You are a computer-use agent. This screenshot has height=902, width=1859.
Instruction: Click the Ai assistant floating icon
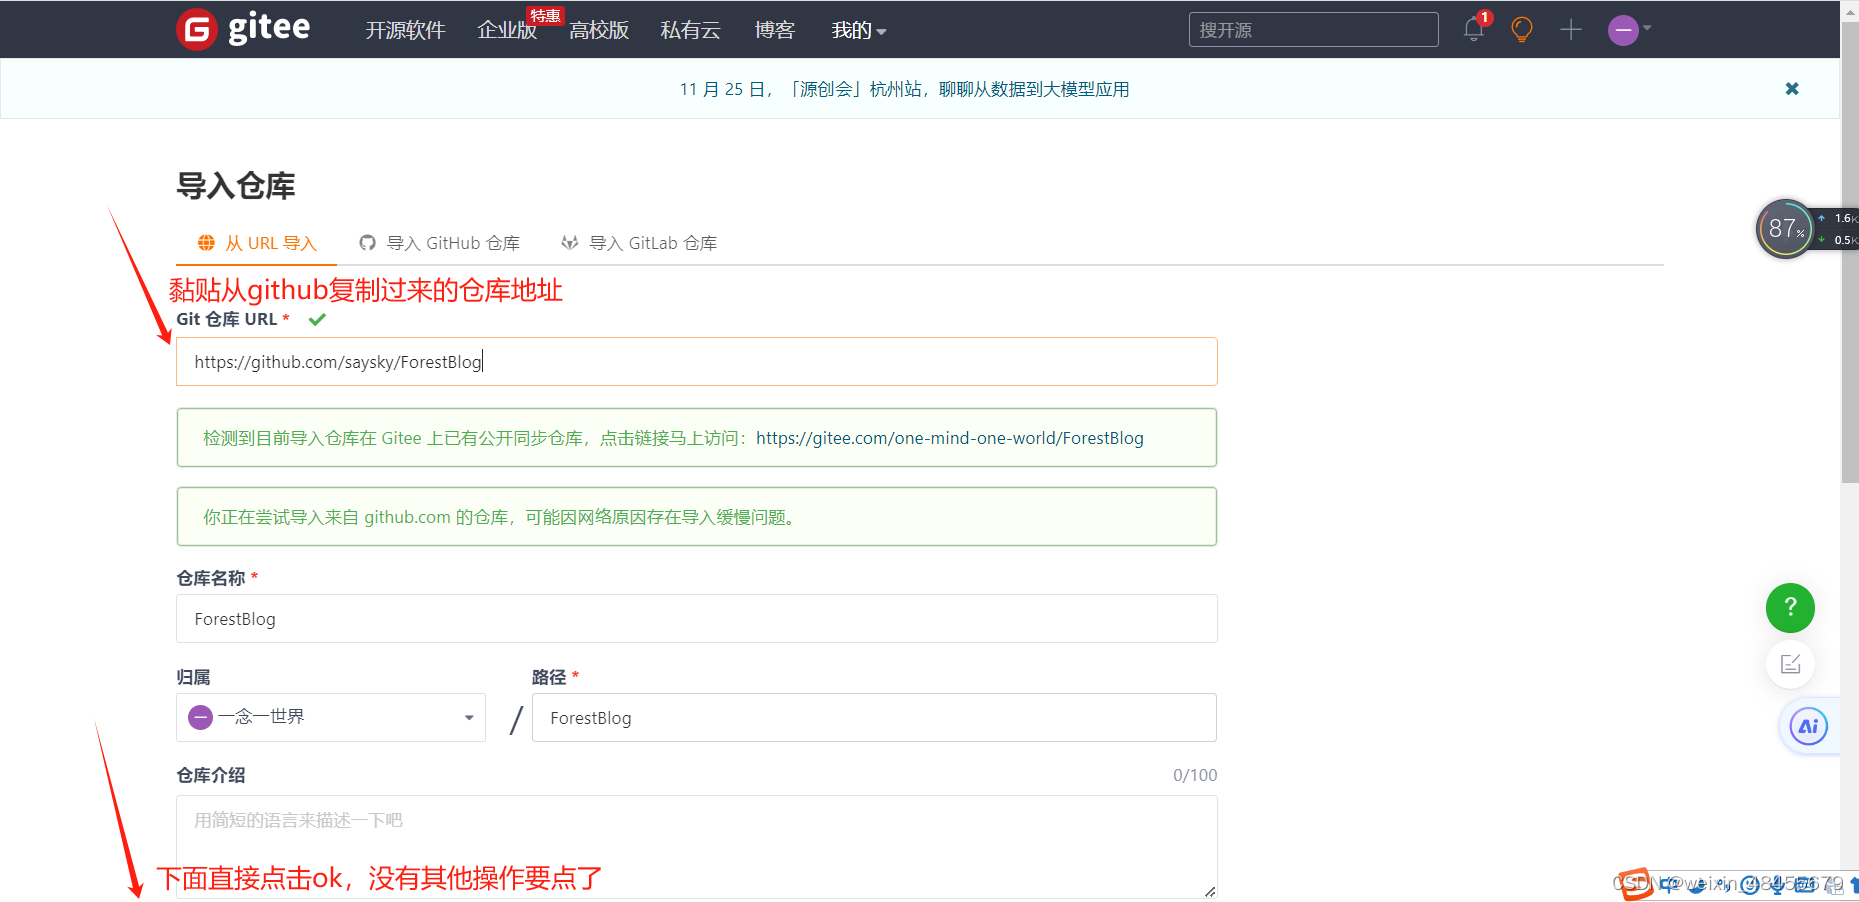1807,726
